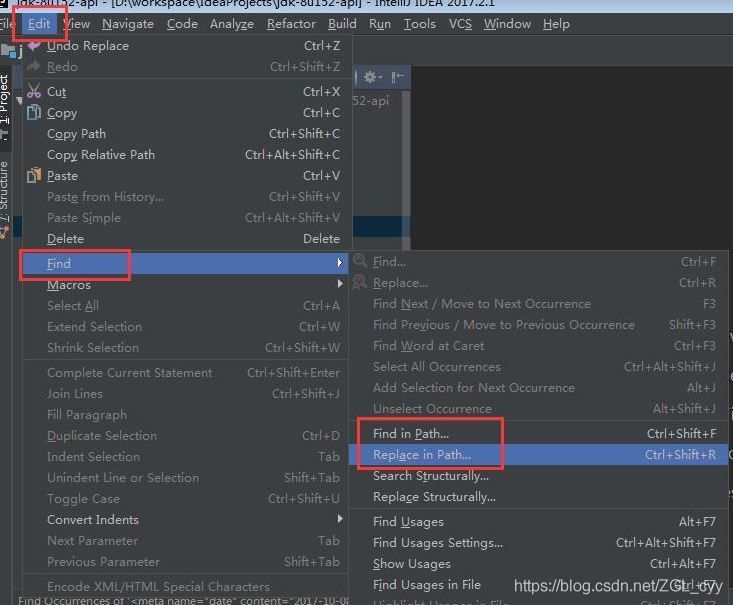The height and width of the screenshot is (605, 733).
Task: Click Toggle Case entry
Action: pos(186,499)
